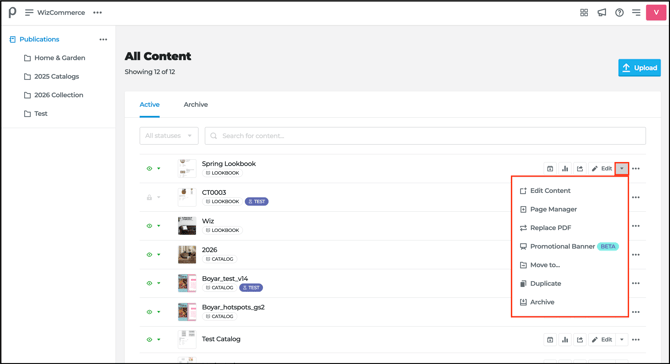The height and width of the screenshot is (364, 670).
Task: Open the Spring Lookbook title
Action: 229,164
